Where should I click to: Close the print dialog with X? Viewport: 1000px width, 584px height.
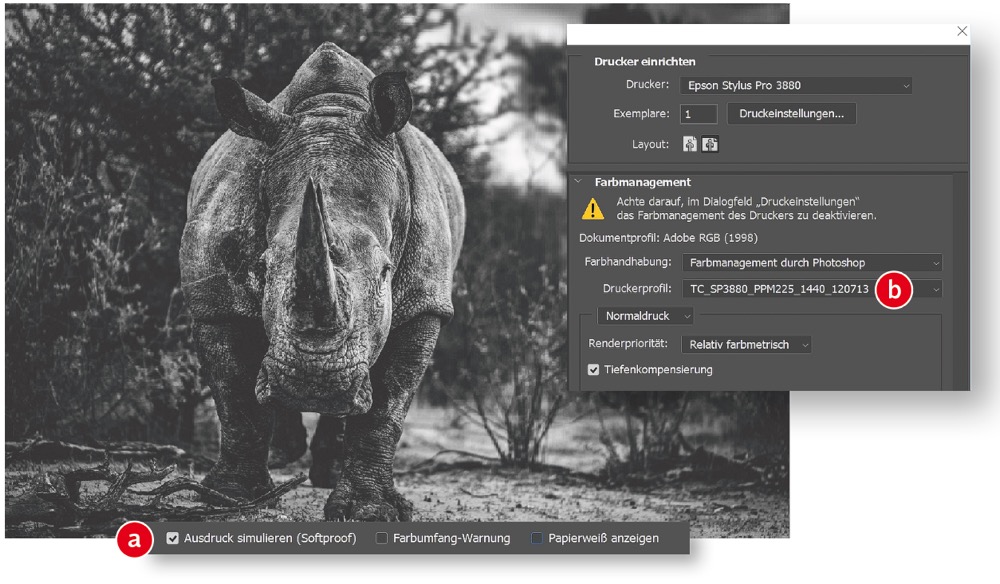pos(962,31)
